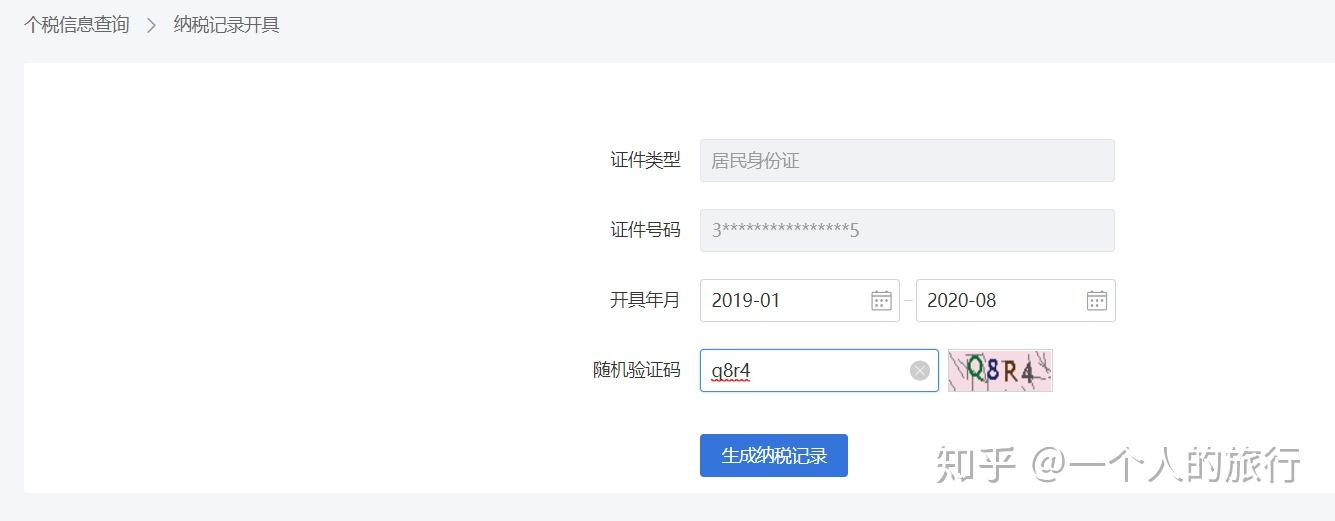Click the 知乎 watermark logo text

pos(976,465)
